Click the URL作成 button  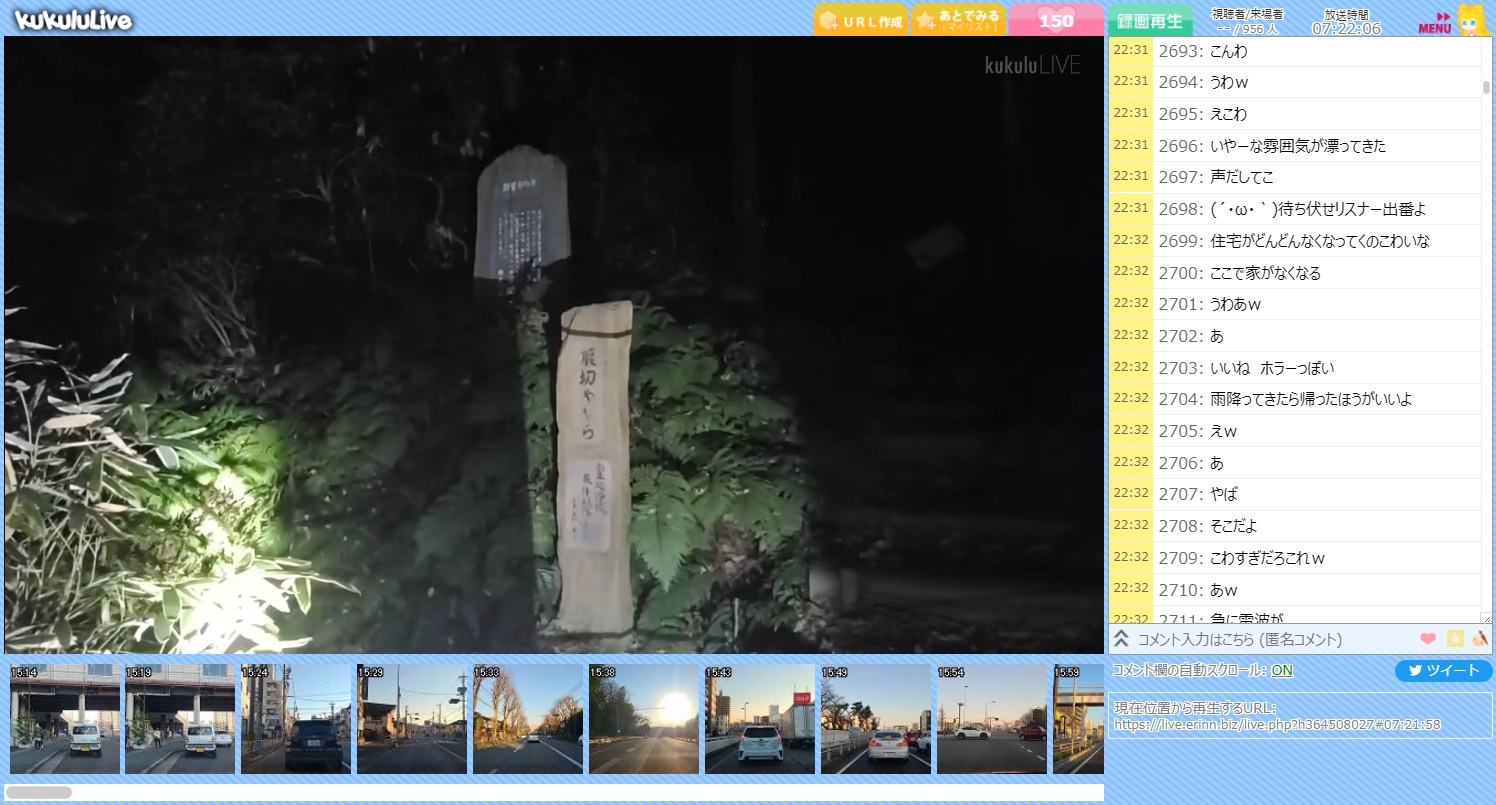(861, 21)
